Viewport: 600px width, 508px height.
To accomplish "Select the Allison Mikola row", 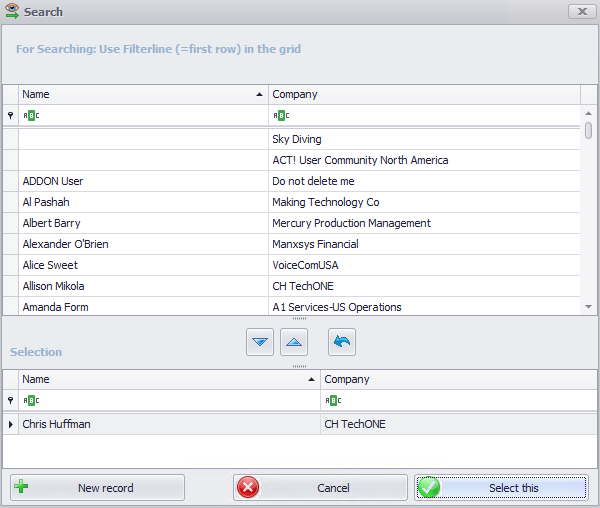I will (292, 287).
